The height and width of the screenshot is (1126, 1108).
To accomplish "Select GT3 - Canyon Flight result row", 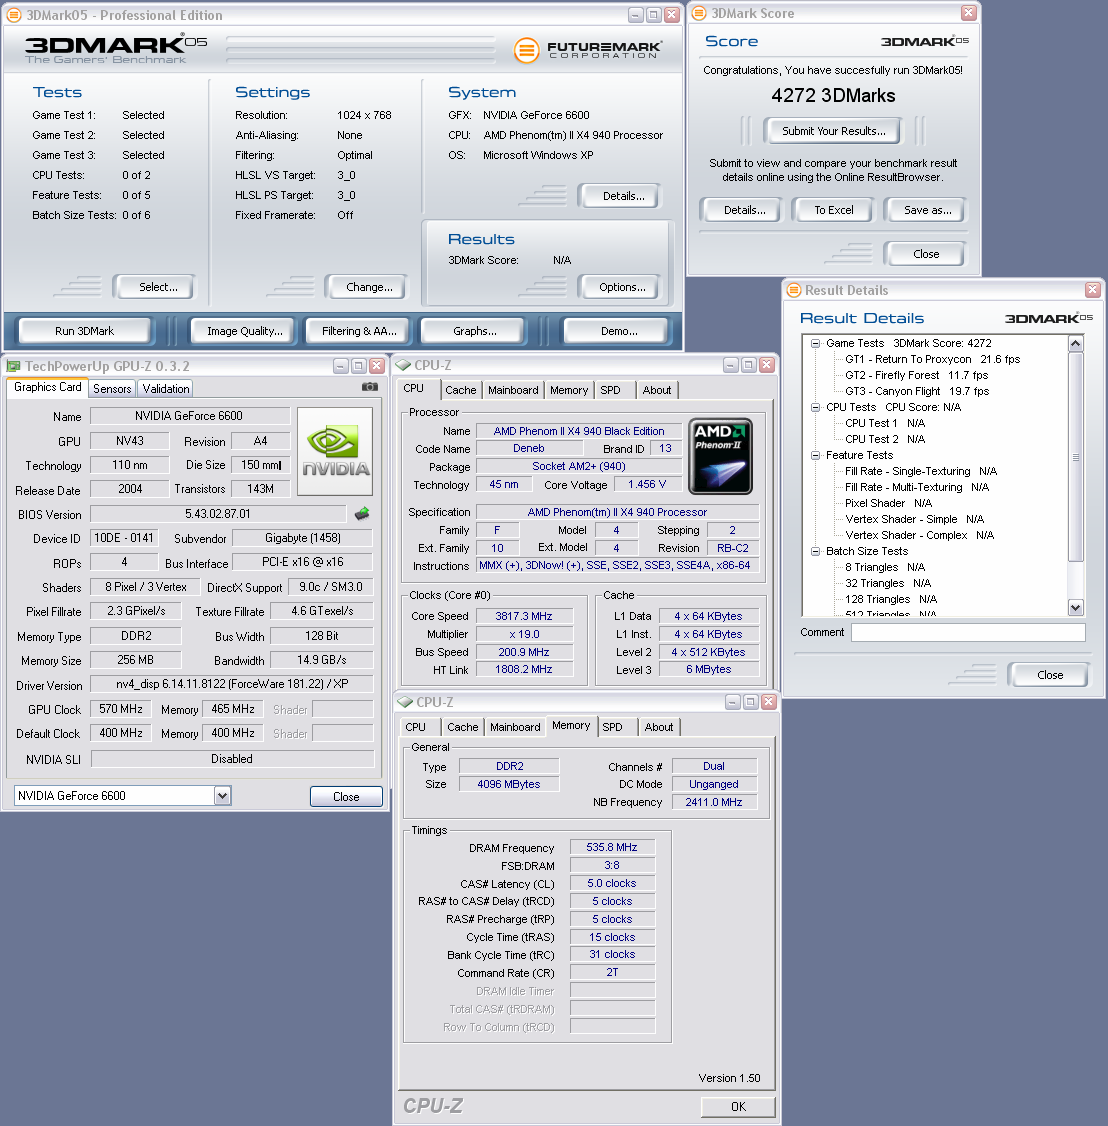I will [x=917, y=391].
